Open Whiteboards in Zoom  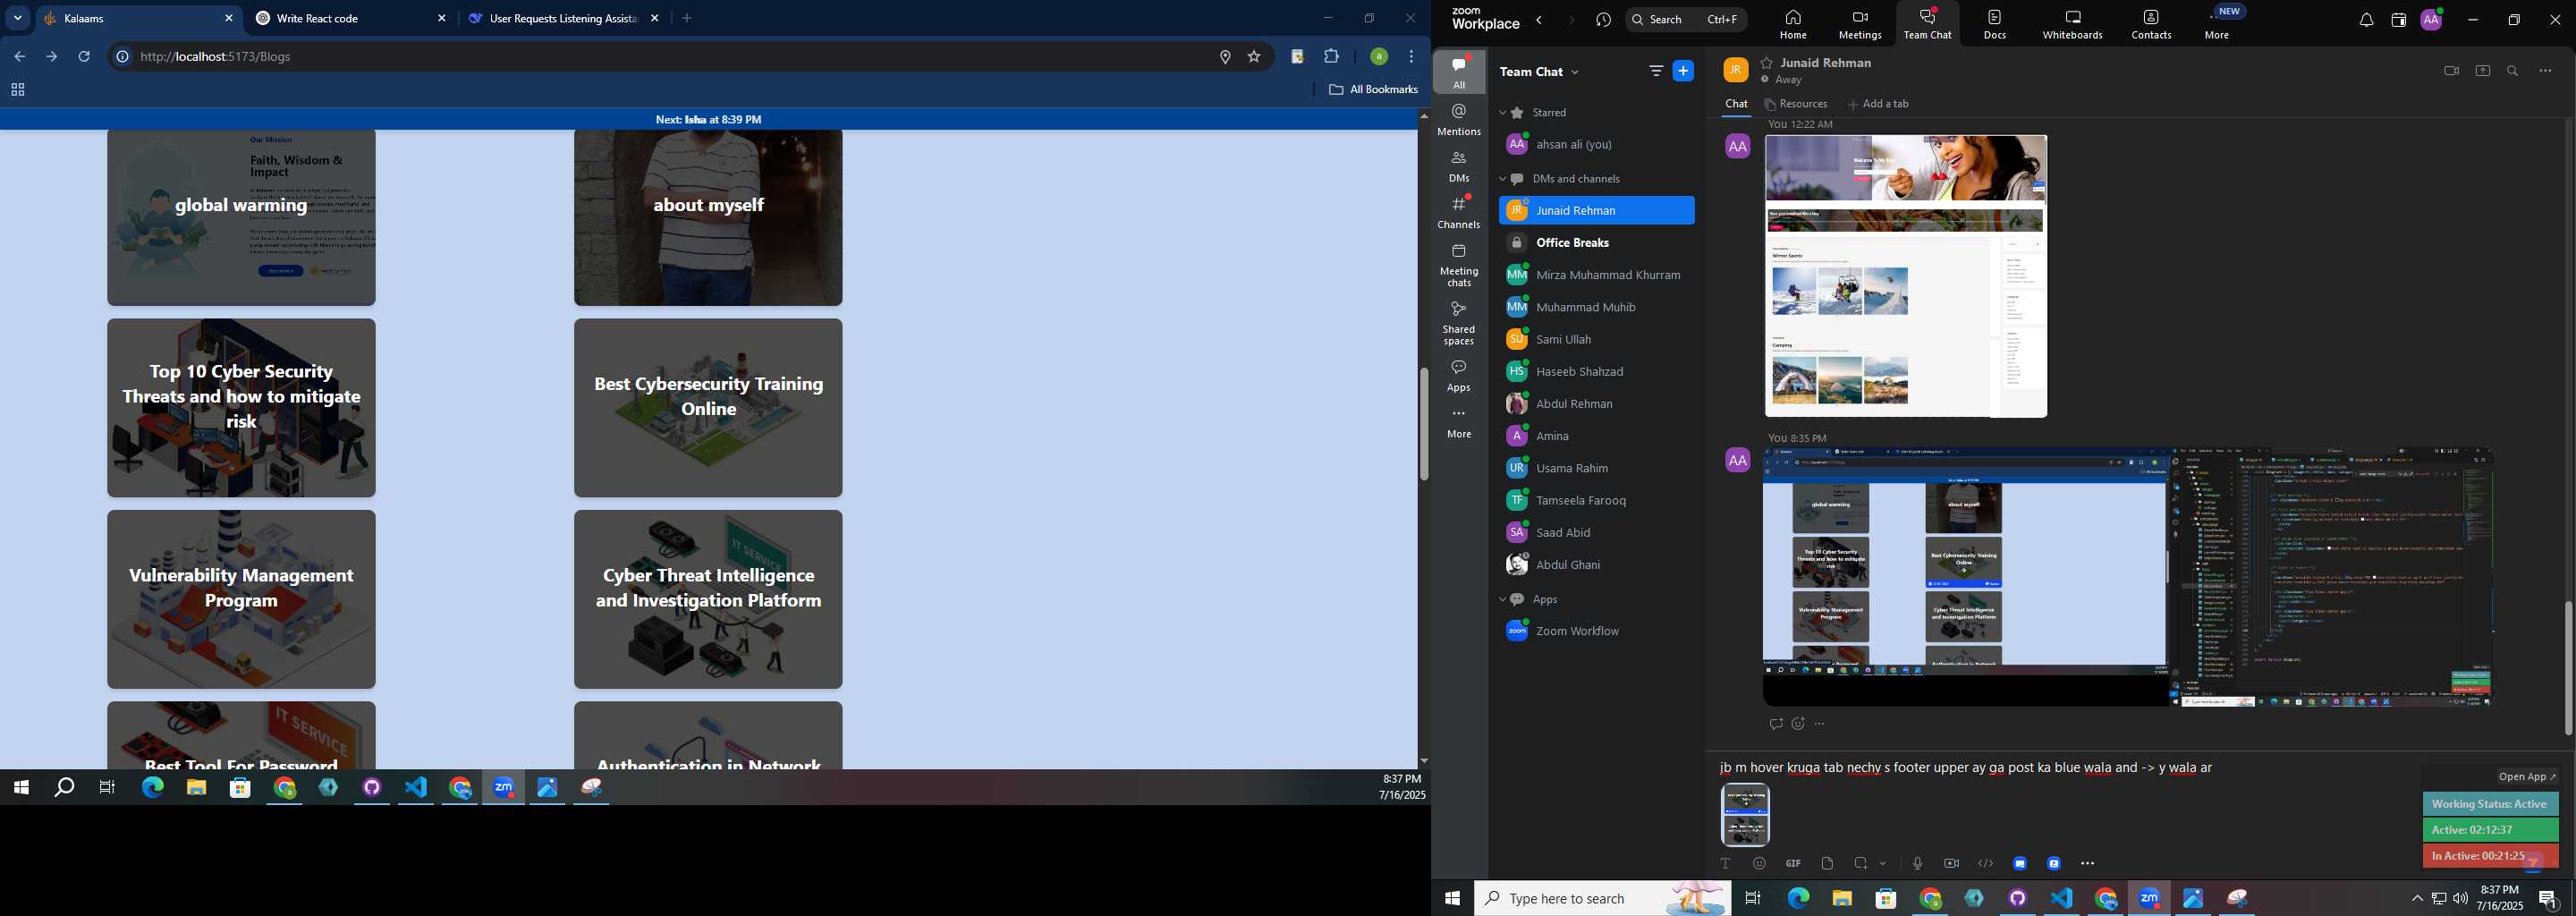[2072, 24]
